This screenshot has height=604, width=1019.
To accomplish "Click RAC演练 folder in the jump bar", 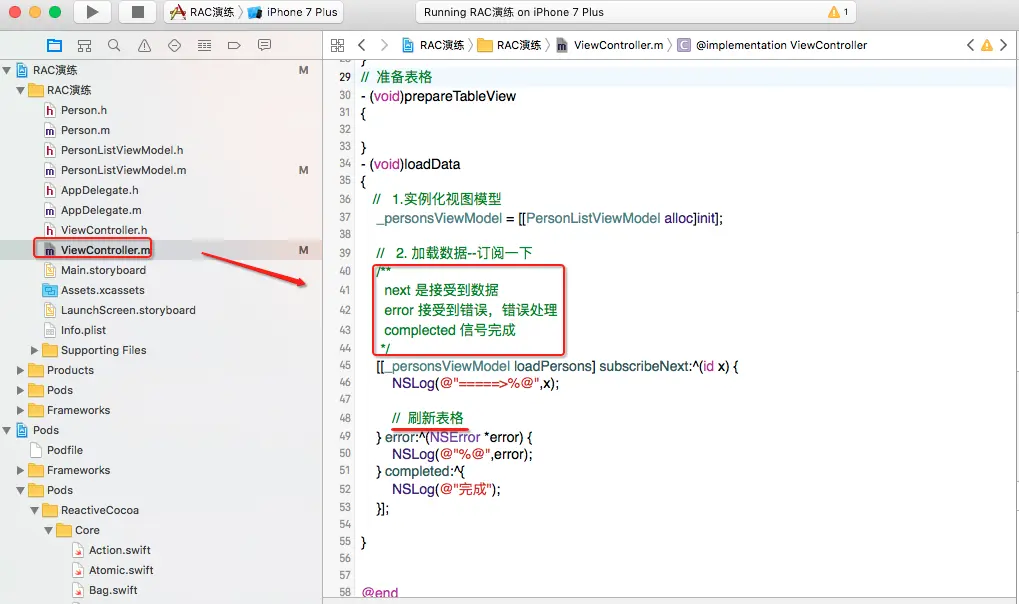I will point(510,46).
